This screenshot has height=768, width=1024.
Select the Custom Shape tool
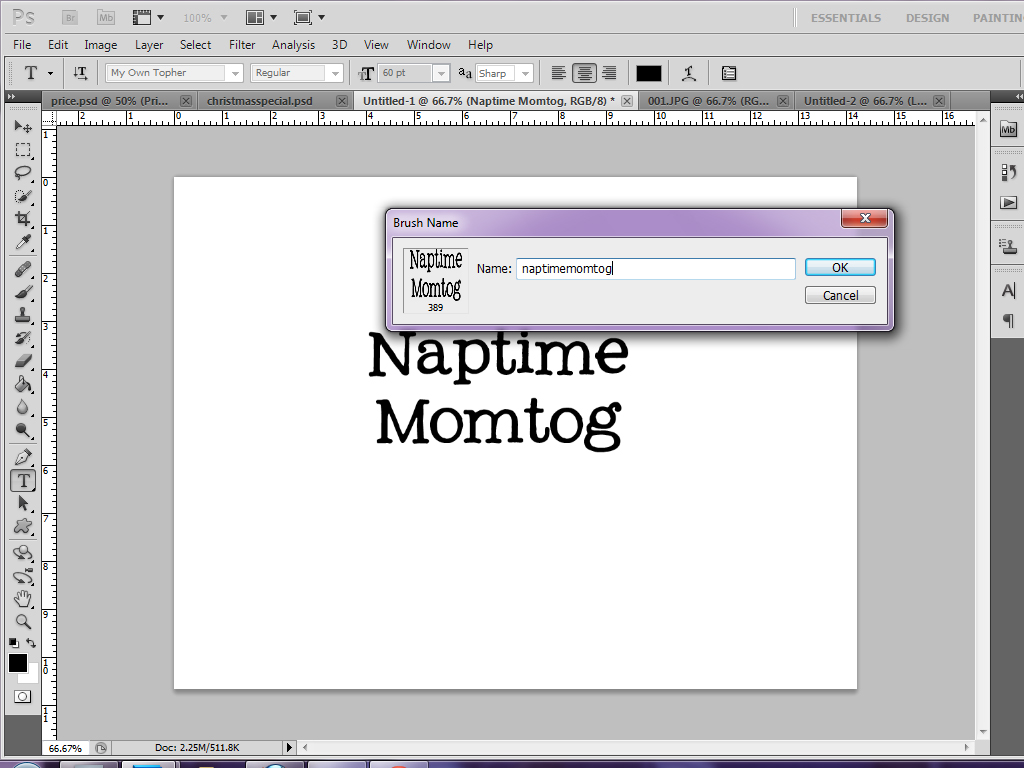click(23, 526)
